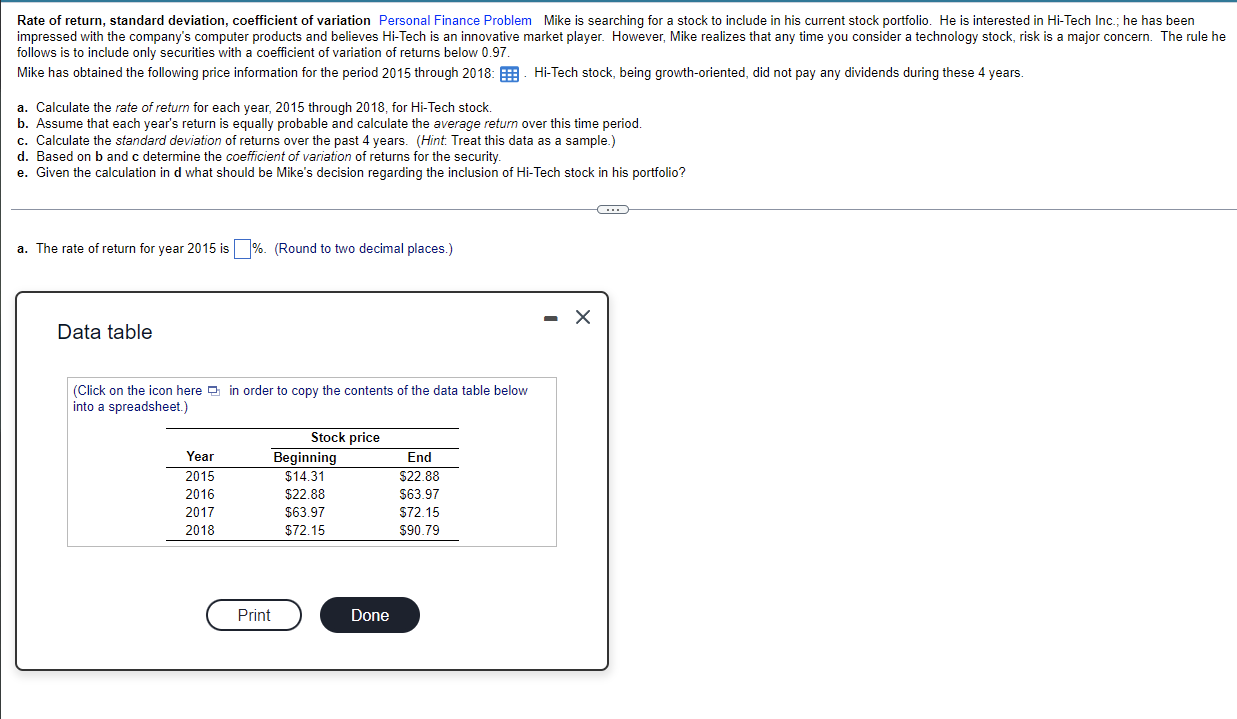This screenshot has width=1237, height=719.
Task: Click the Data table dialog title
Action: [104, 331]
